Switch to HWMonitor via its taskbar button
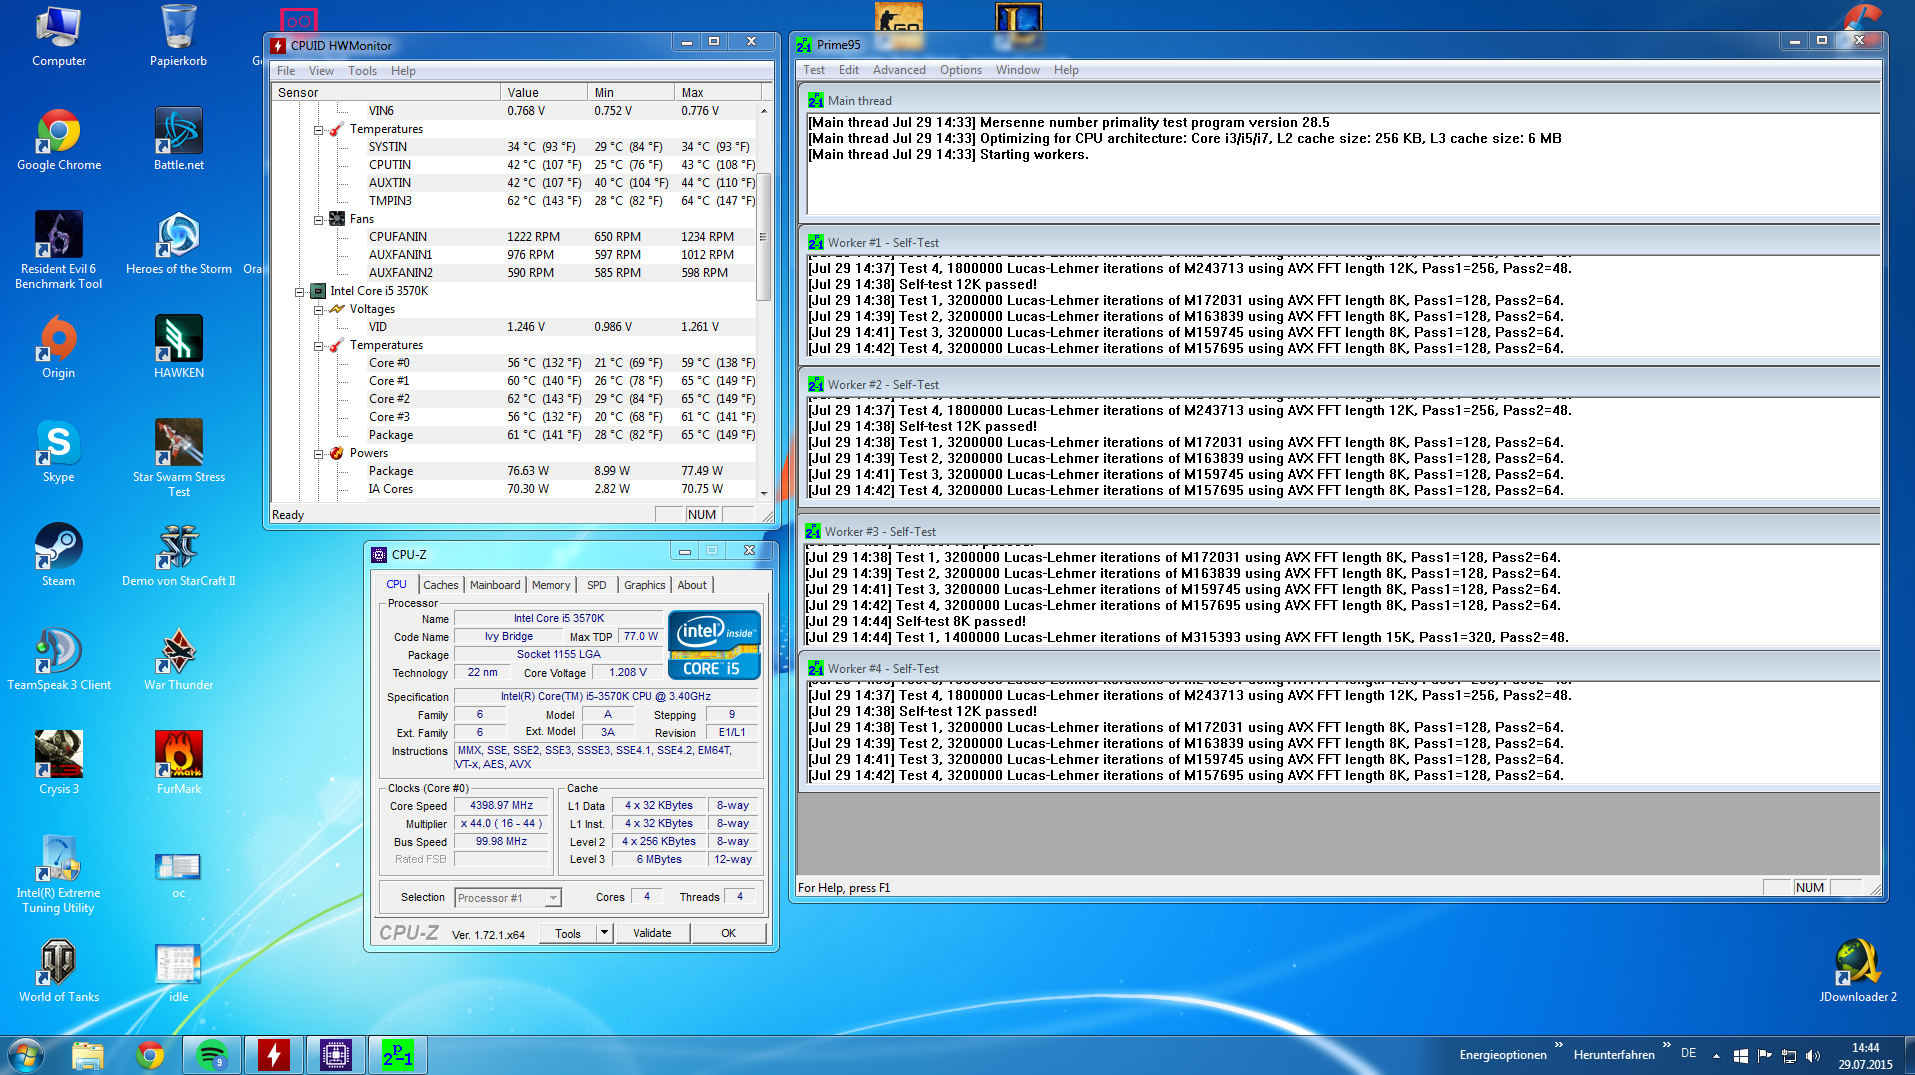This screenshot has height=1075, width=1915. [x=274, y=1055]
